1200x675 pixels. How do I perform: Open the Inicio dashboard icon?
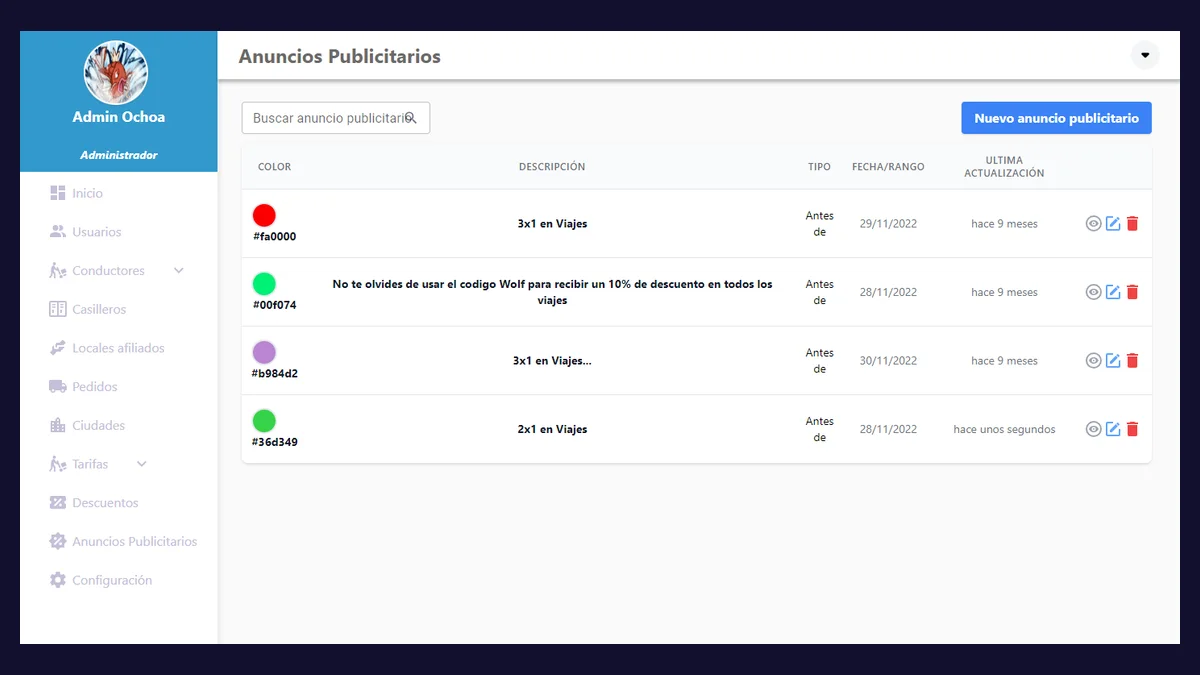(x=58, y=193)
